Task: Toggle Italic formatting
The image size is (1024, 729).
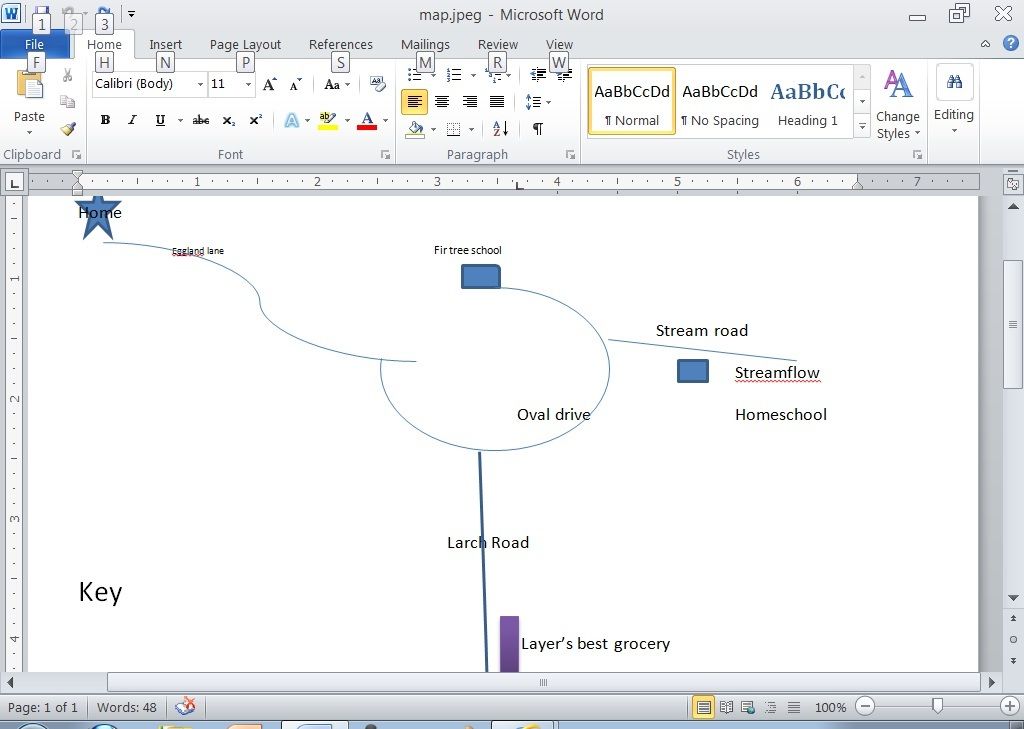Action: tap(132, 120)
